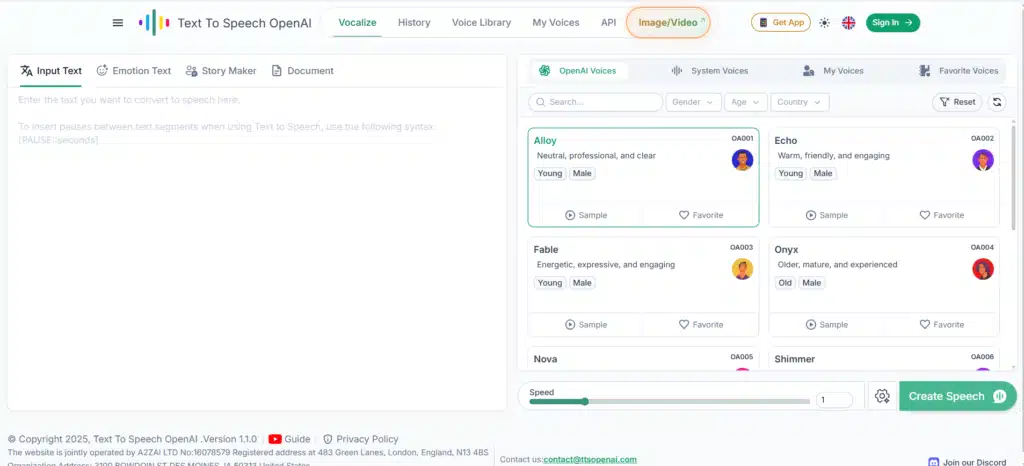
Task: Play the Fable voice sample
Action: [x=586, y=324]
